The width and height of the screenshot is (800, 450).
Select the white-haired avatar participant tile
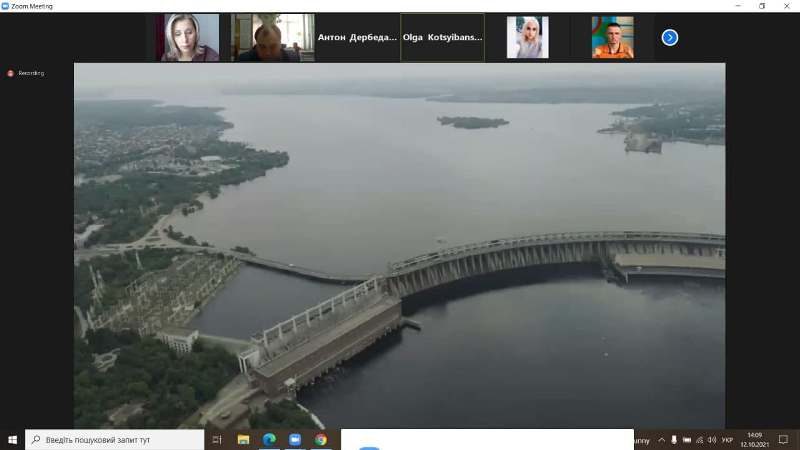(528, 37)
